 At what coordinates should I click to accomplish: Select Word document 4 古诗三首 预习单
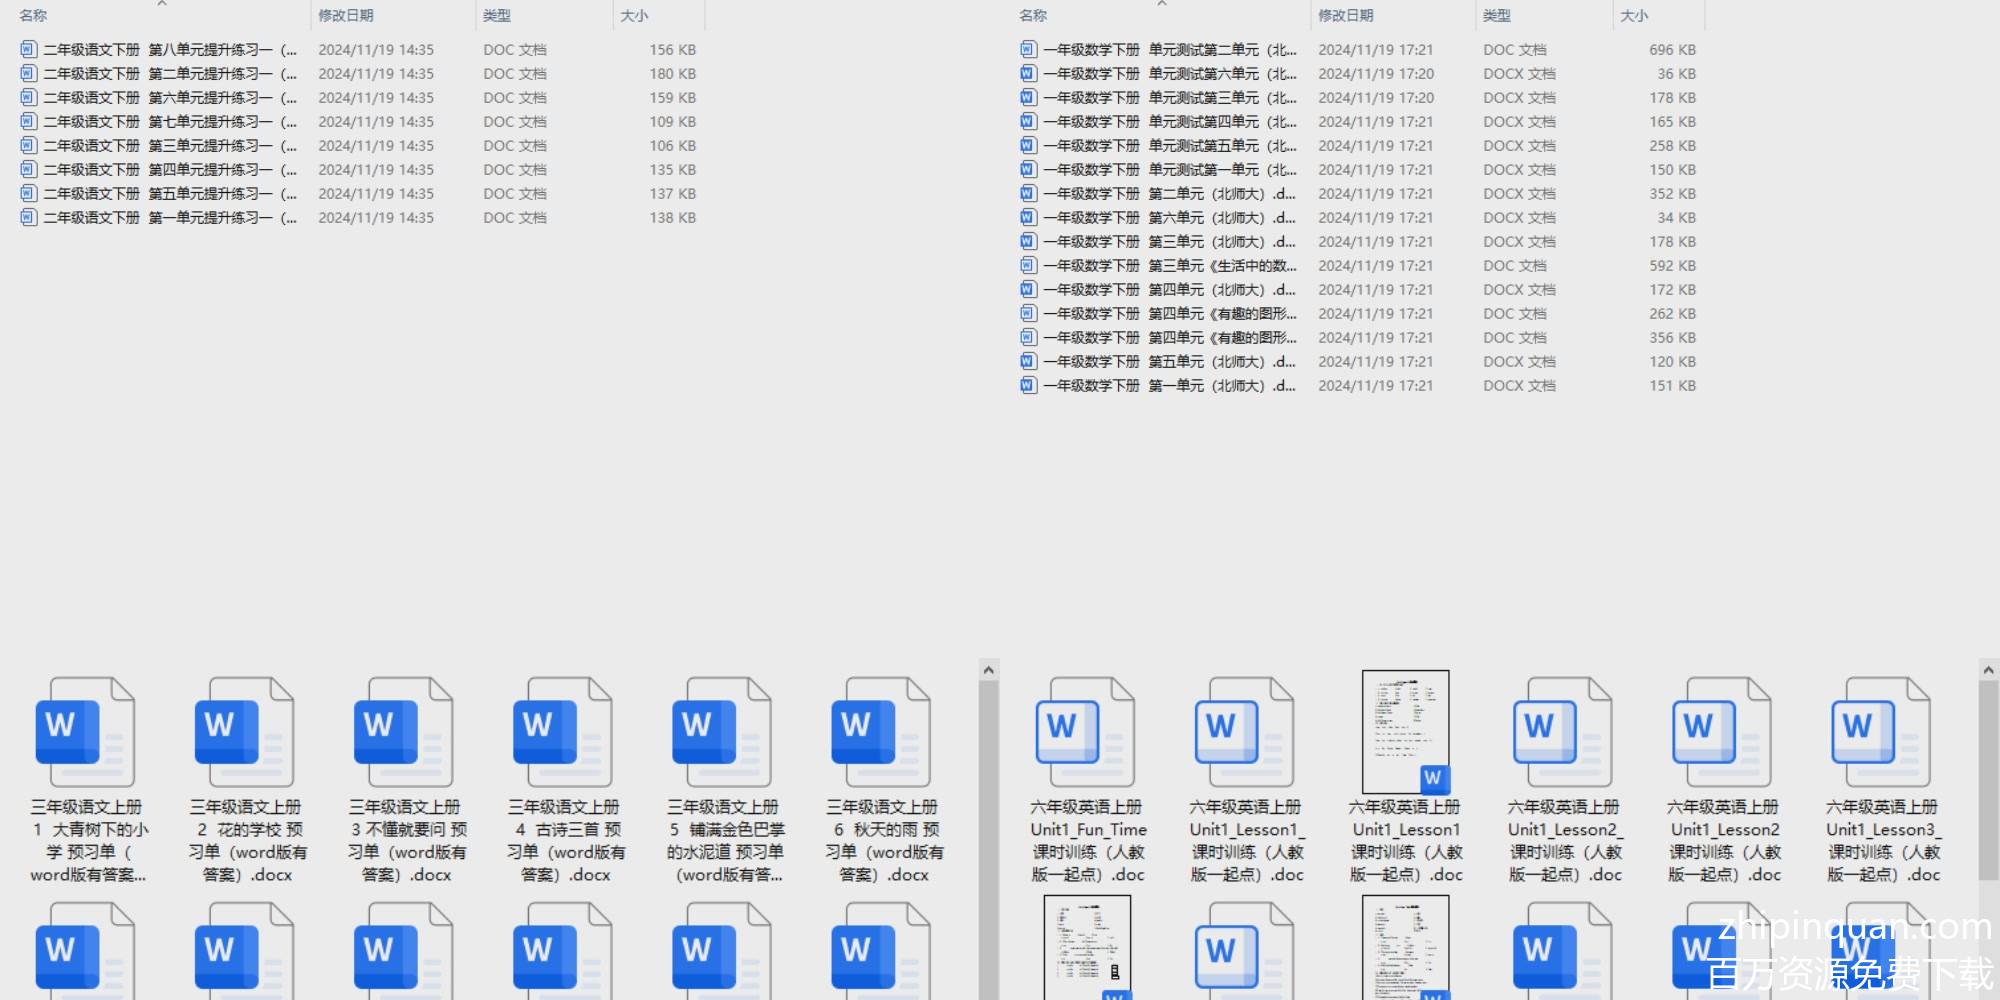562,732
